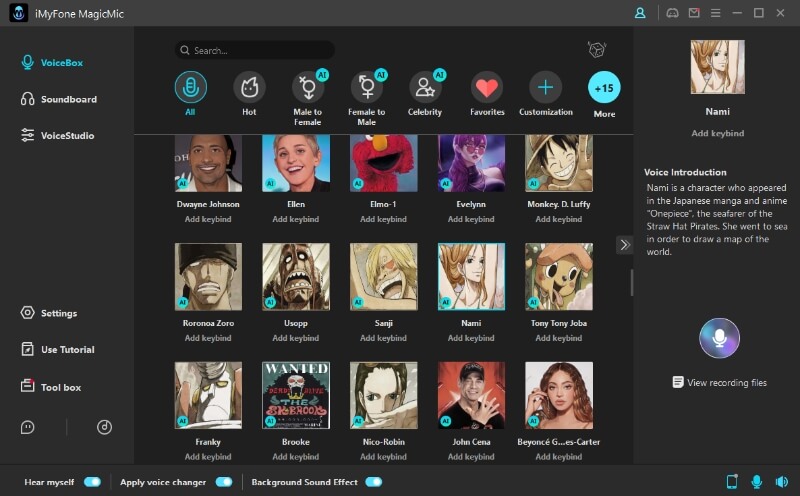Open Use Tutorial in sidebar
The height and width of the screenshot is (496, 800).
click(x=57, y=350)
